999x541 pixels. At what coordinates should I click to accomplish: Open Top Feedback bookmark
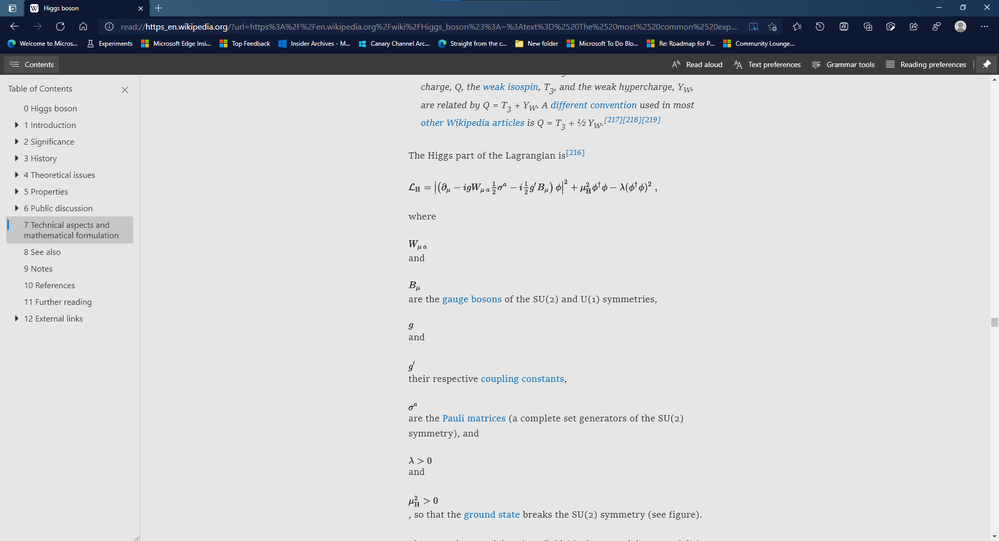(245, 43)
